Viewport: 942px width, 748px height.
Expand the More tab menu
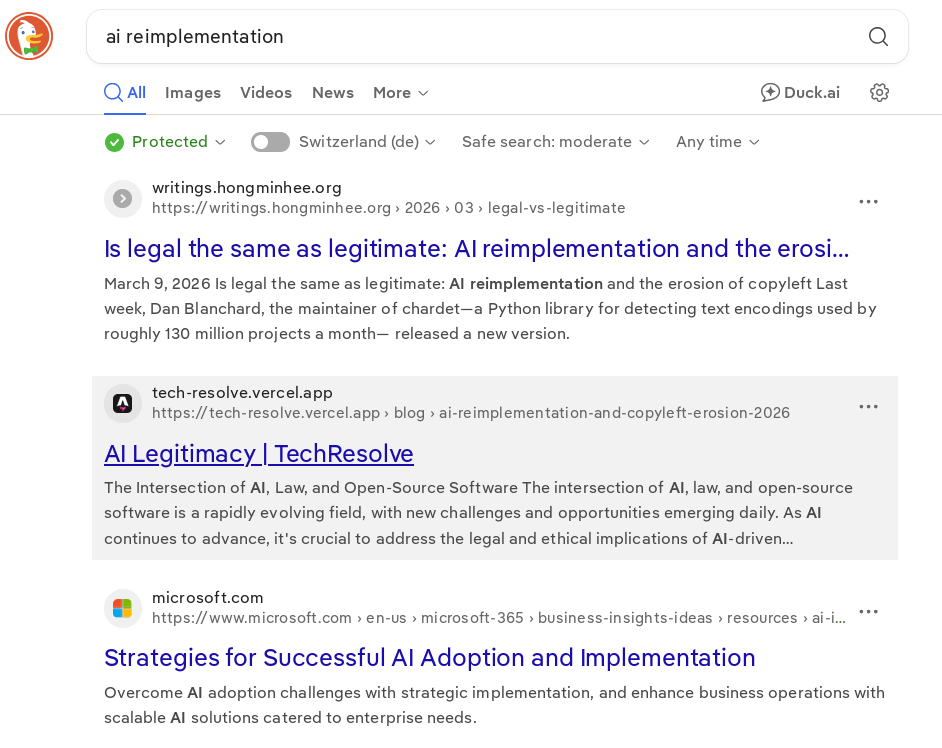(x=401, y=93)
